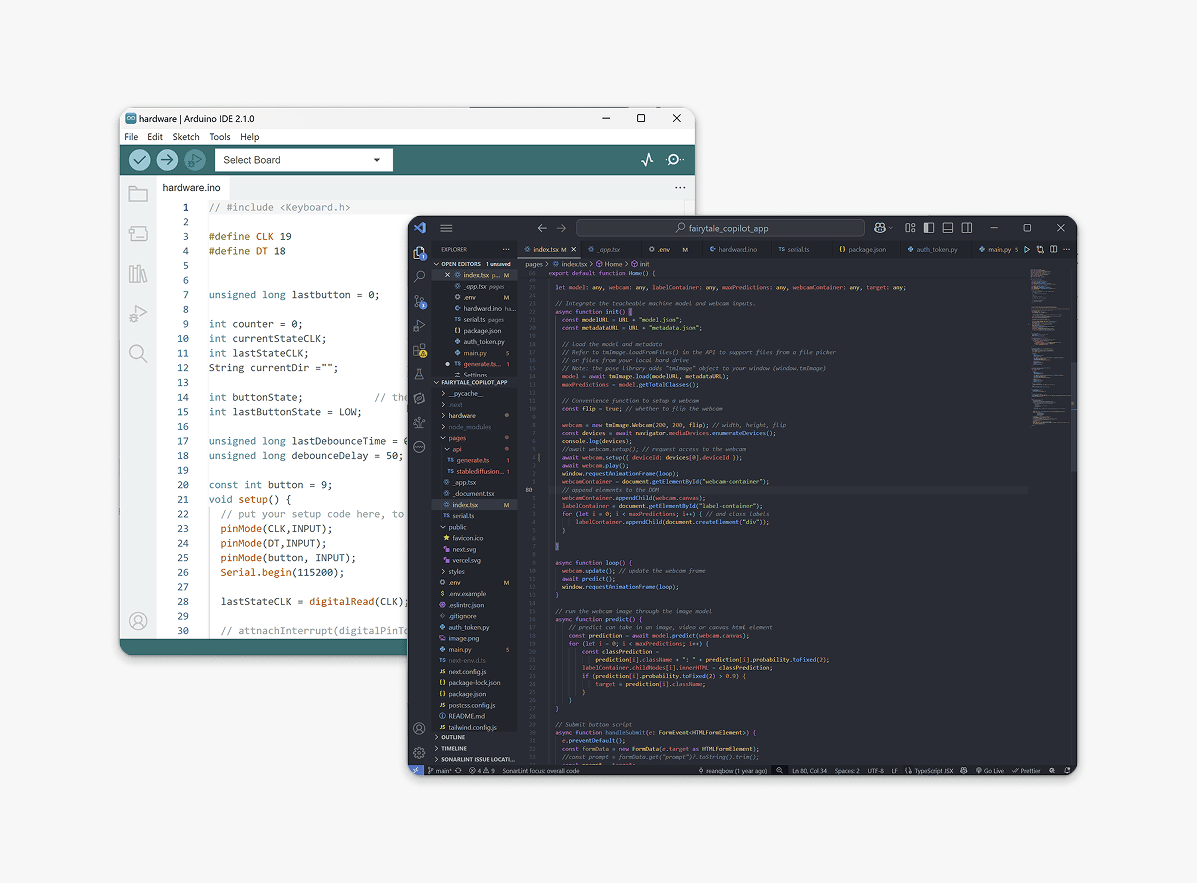Screen dimensions: 1197x883
Task: Open VS Code Accounts icon
Action: 419,728
